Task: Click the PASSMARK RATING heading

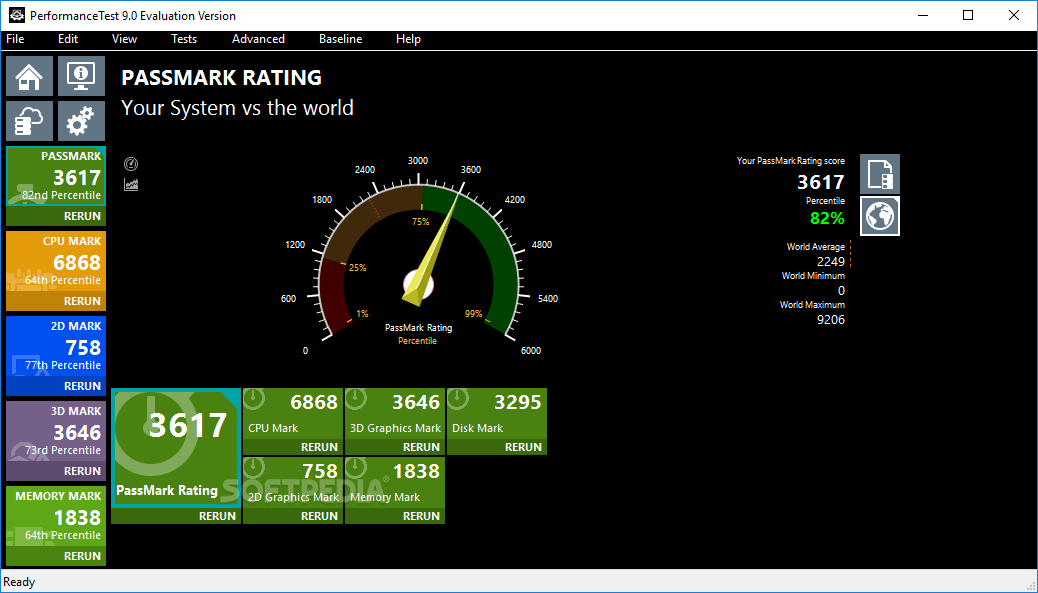Action: tap(222, 77)
